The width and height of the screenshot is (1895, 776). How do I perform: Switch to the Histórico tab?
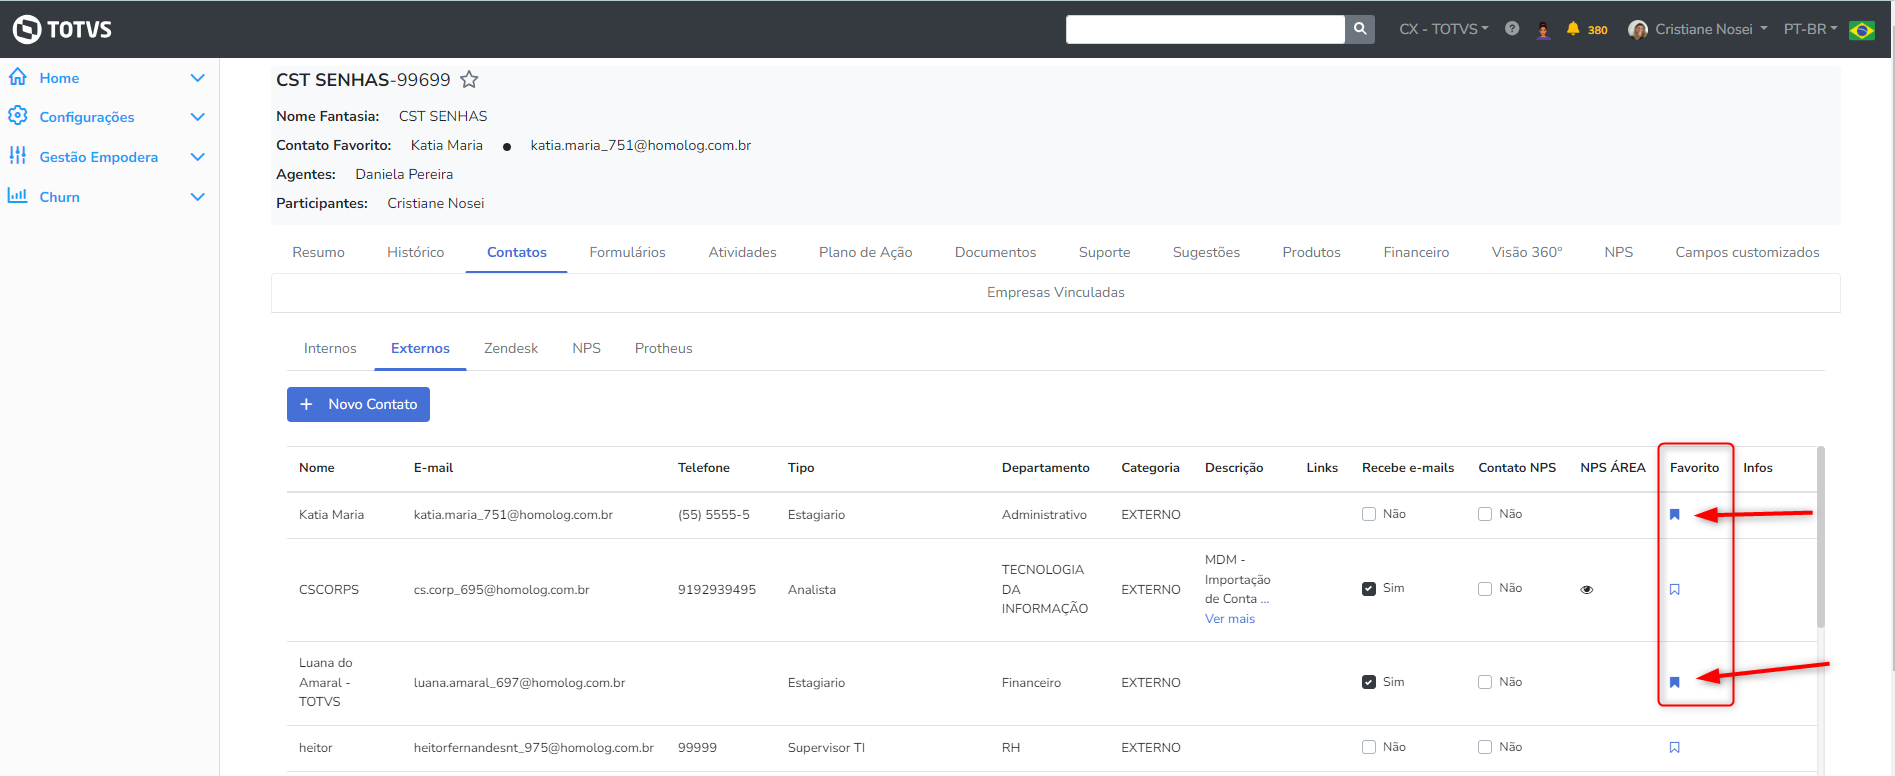415,252
